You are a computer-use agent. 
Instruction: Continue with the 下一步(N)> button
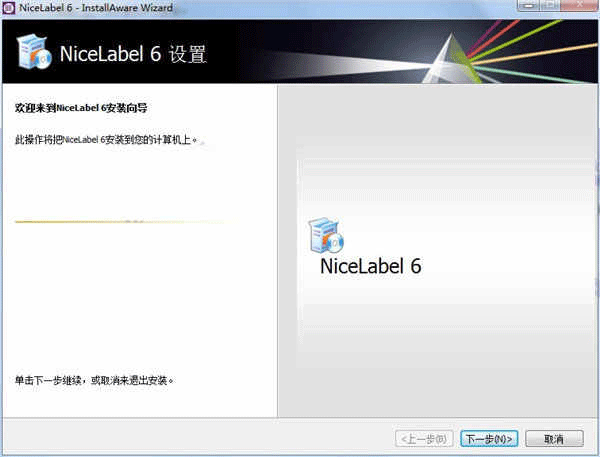(x=489, y=439)
